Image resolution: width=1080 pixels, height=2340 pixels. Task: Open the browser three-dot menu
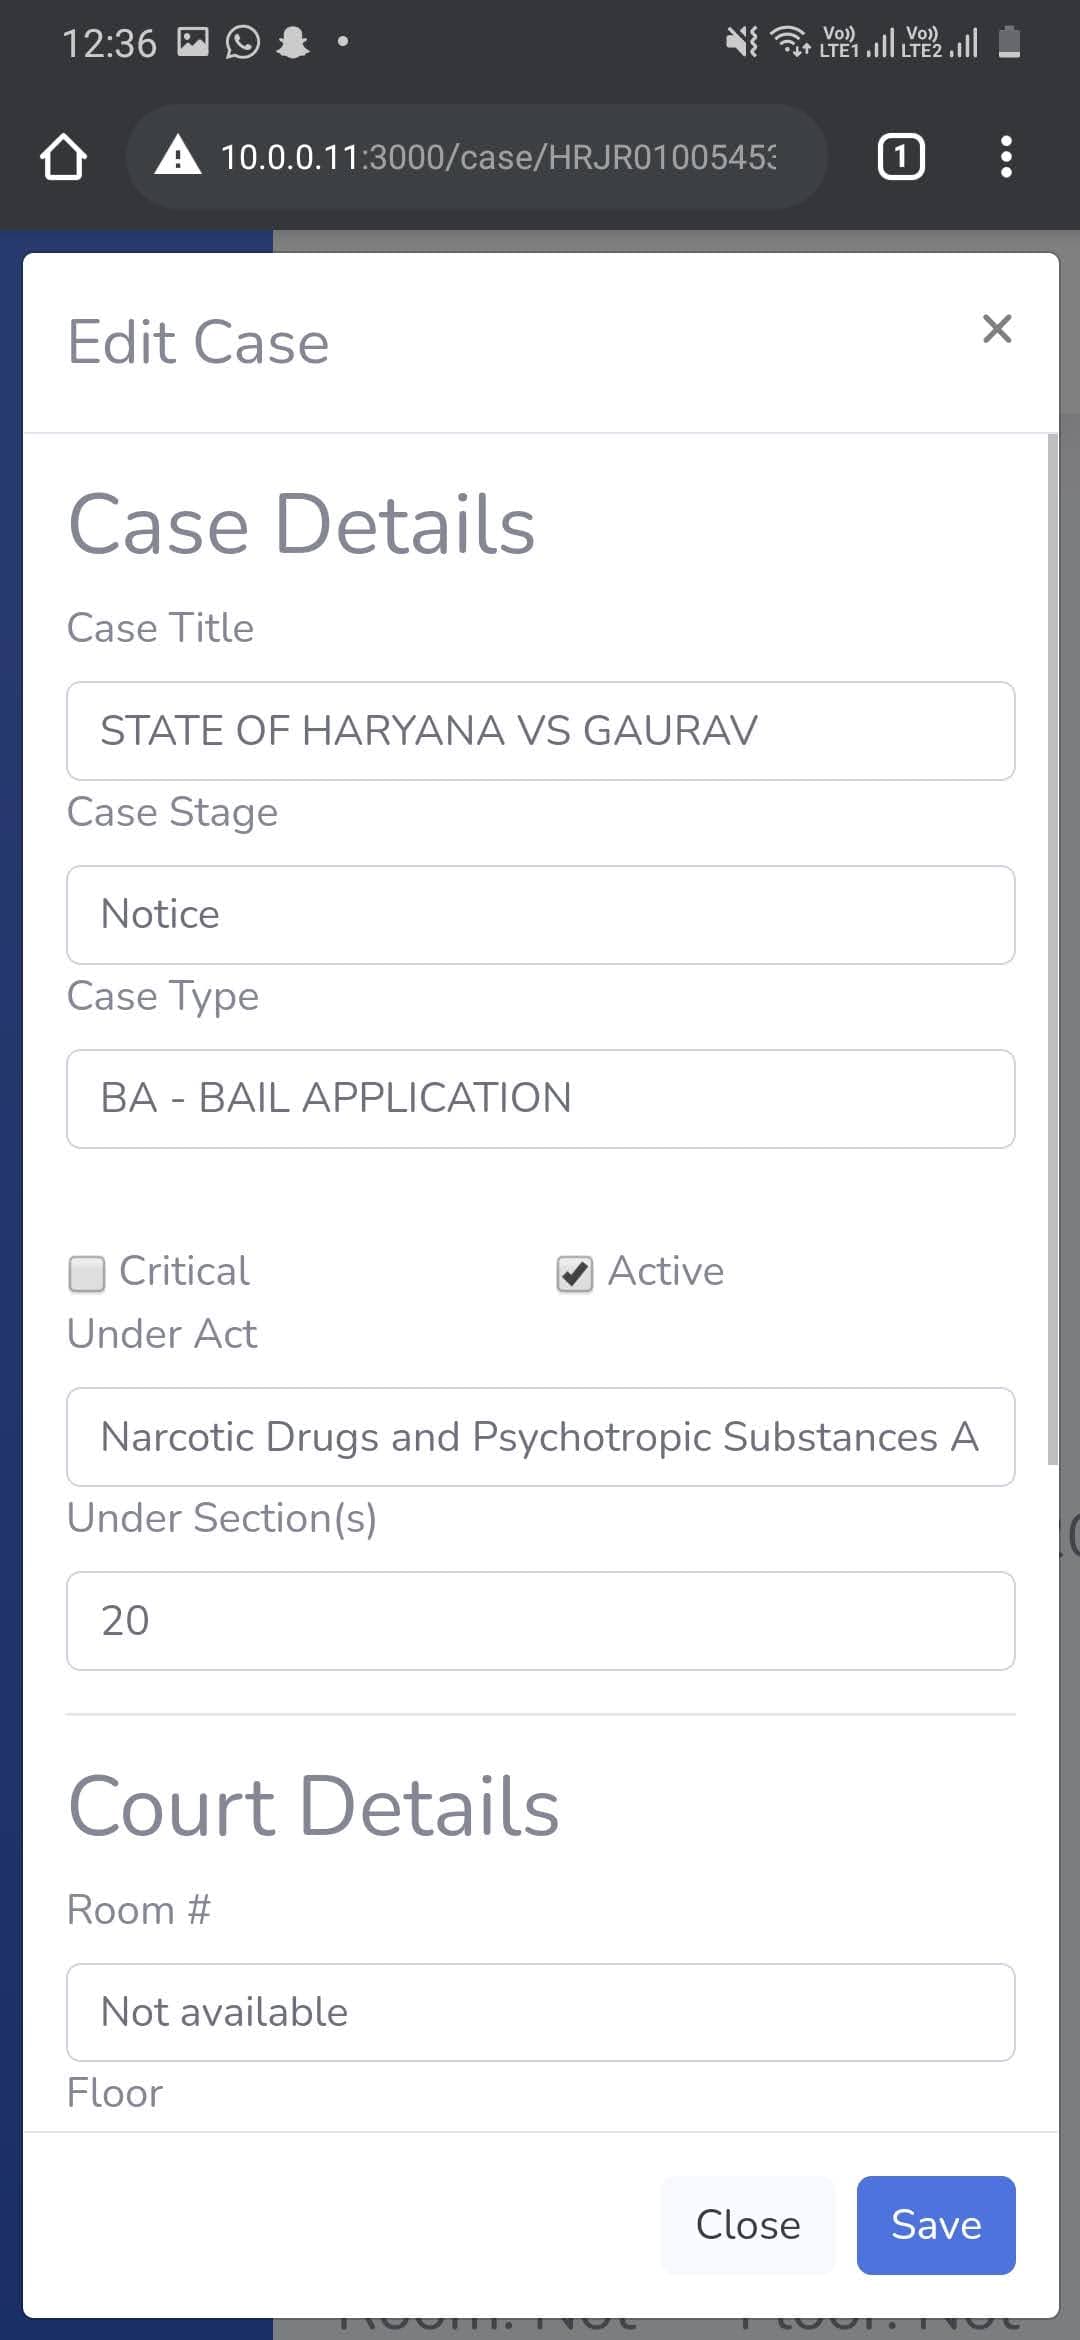(x=1006, y=157)
